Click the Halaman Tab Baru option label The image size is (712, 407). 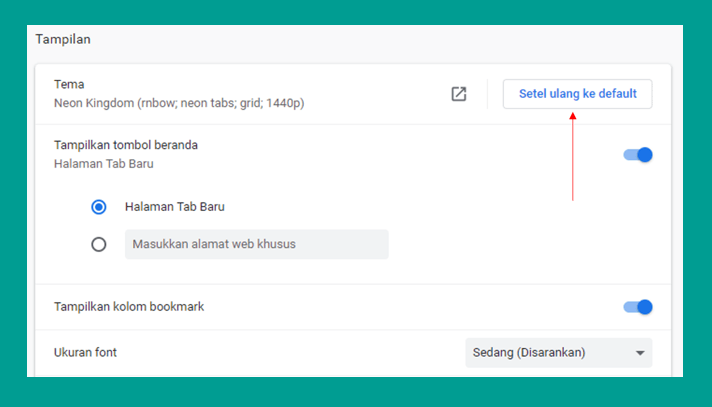(x=175, y=207)
